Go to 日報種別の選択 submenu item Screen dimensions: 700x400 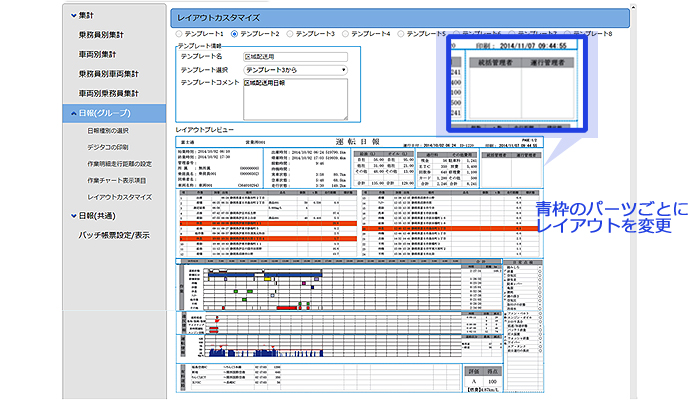tap(108, 131)
